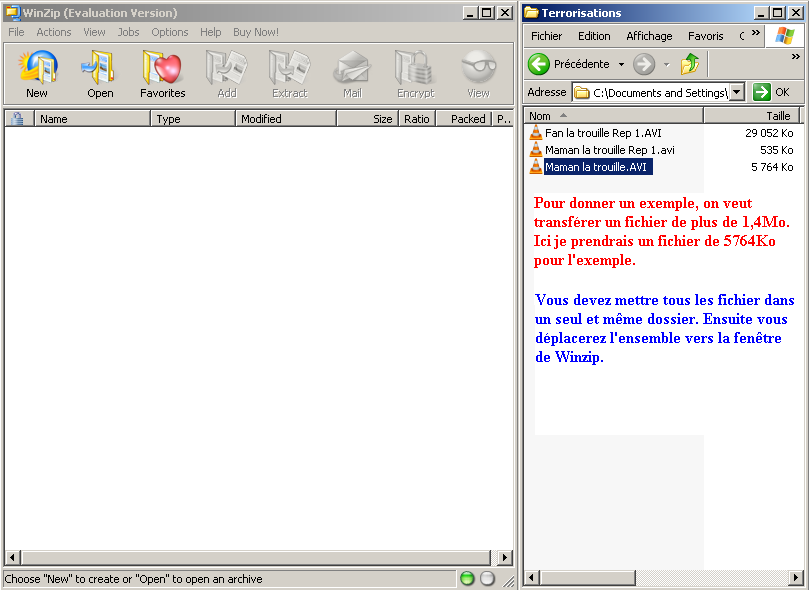Click the Windows flag logo in Explorer
Image resolution: width=809 pixels, height=590 pixels.
coord(785,36)
